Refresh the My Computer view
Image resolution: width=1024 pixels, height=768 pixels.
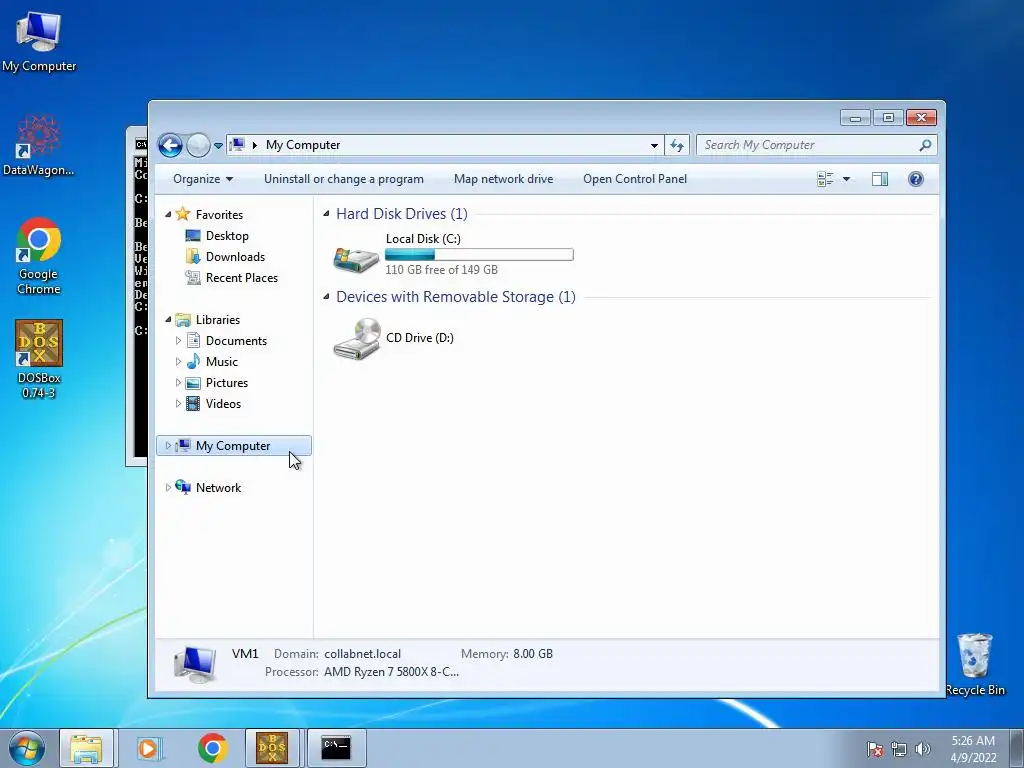(x=677, y=146)
